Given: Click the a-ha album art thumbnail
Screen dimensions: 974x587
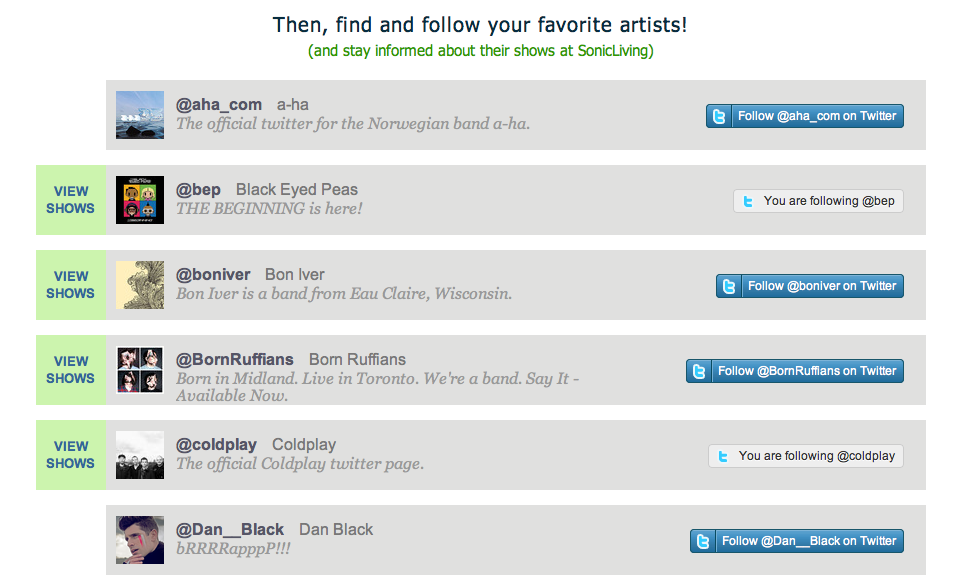Looking at the screenshot, I should pyautogui.click(x=140, y=115).
